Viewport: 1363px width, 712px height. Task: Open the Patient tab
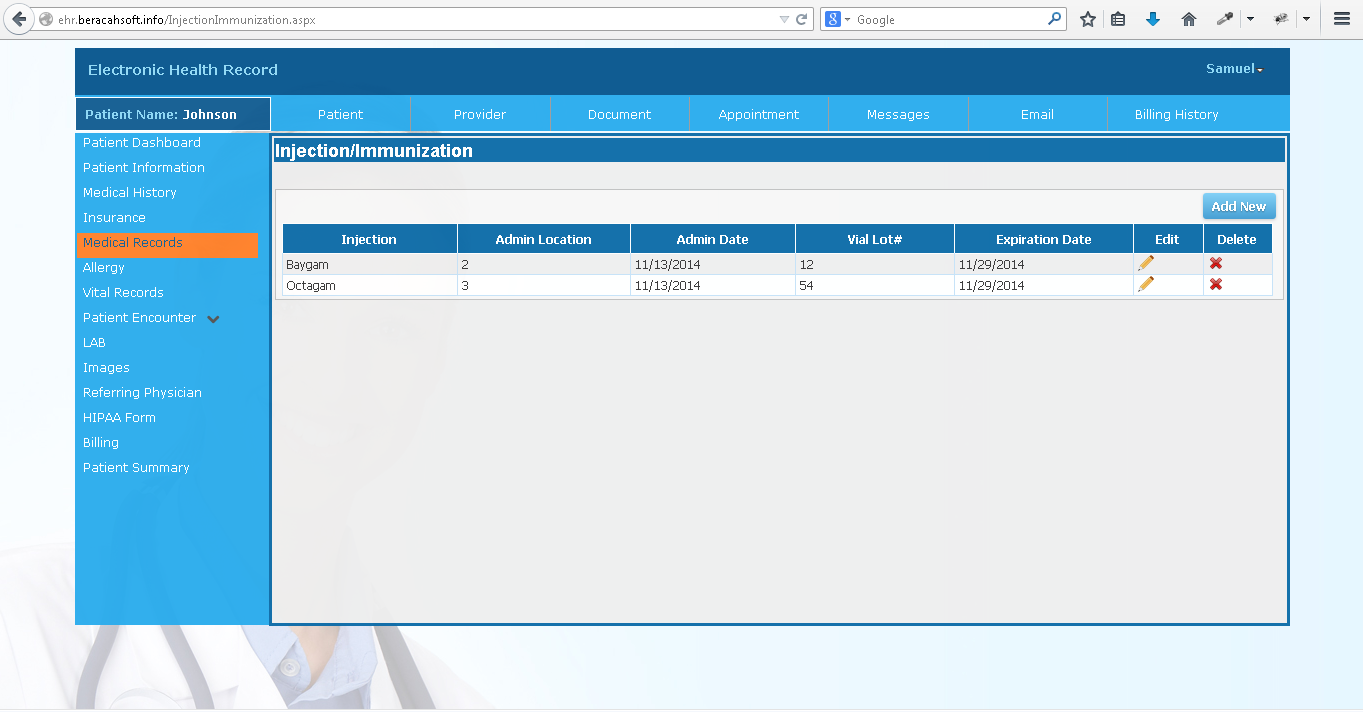click(x=341, y=114)
